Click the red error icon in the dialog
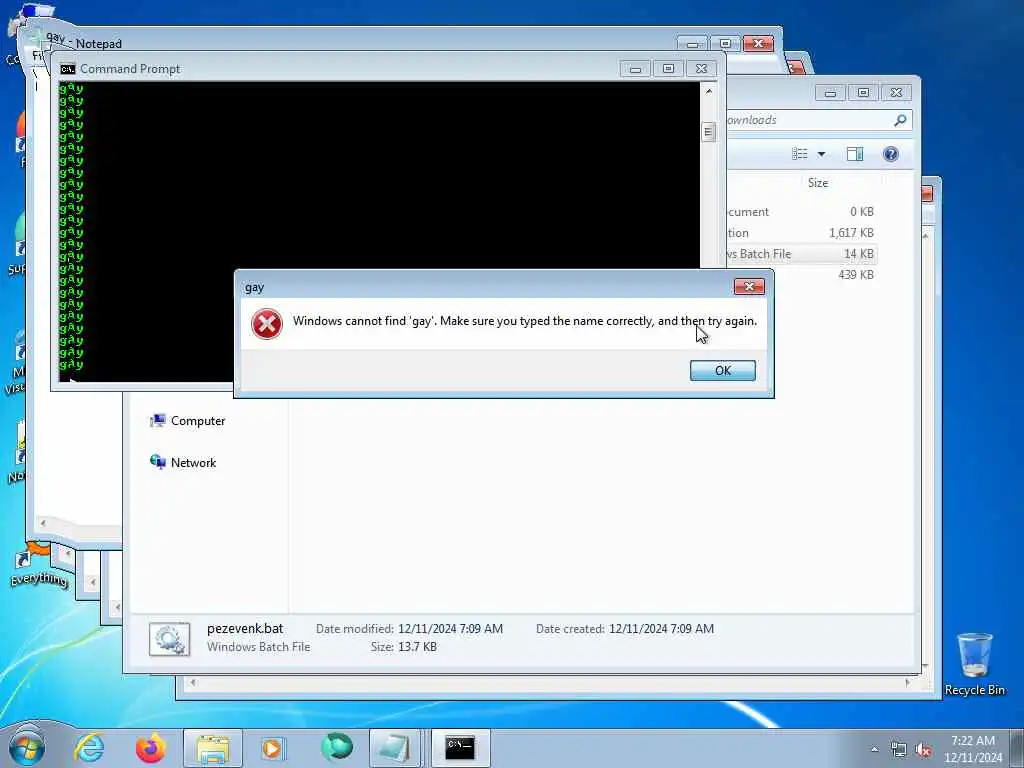Screen dimensions: 1024x768 [266, 324]
